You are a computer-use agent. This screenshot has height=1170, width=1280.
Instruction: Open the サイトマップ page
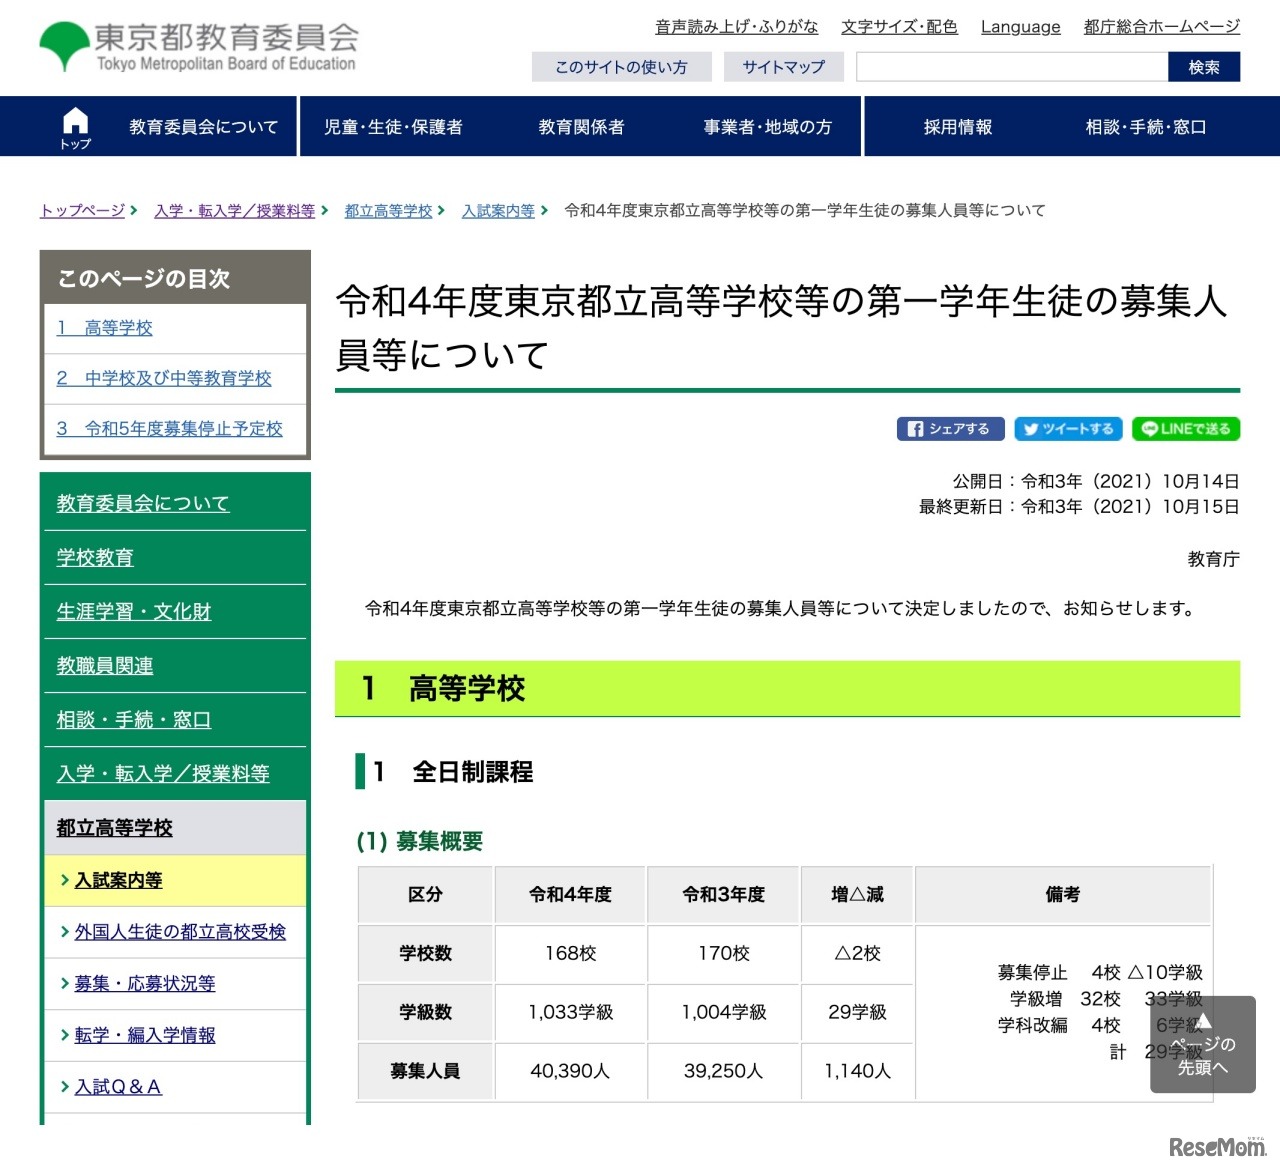pyautogui.click(x=783, y=67)
